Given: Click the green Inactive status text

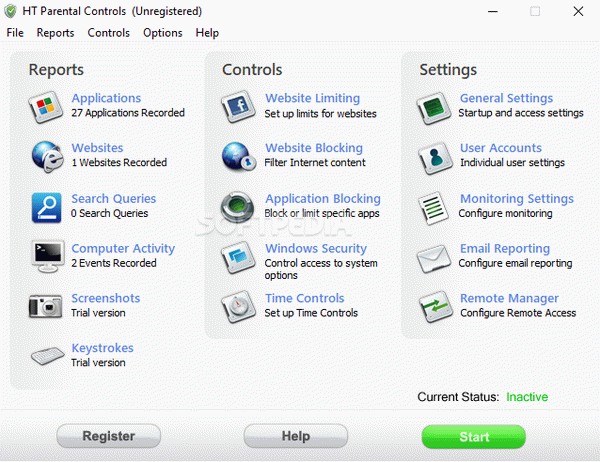Looking at the screenshot, I should coord(527,397).
